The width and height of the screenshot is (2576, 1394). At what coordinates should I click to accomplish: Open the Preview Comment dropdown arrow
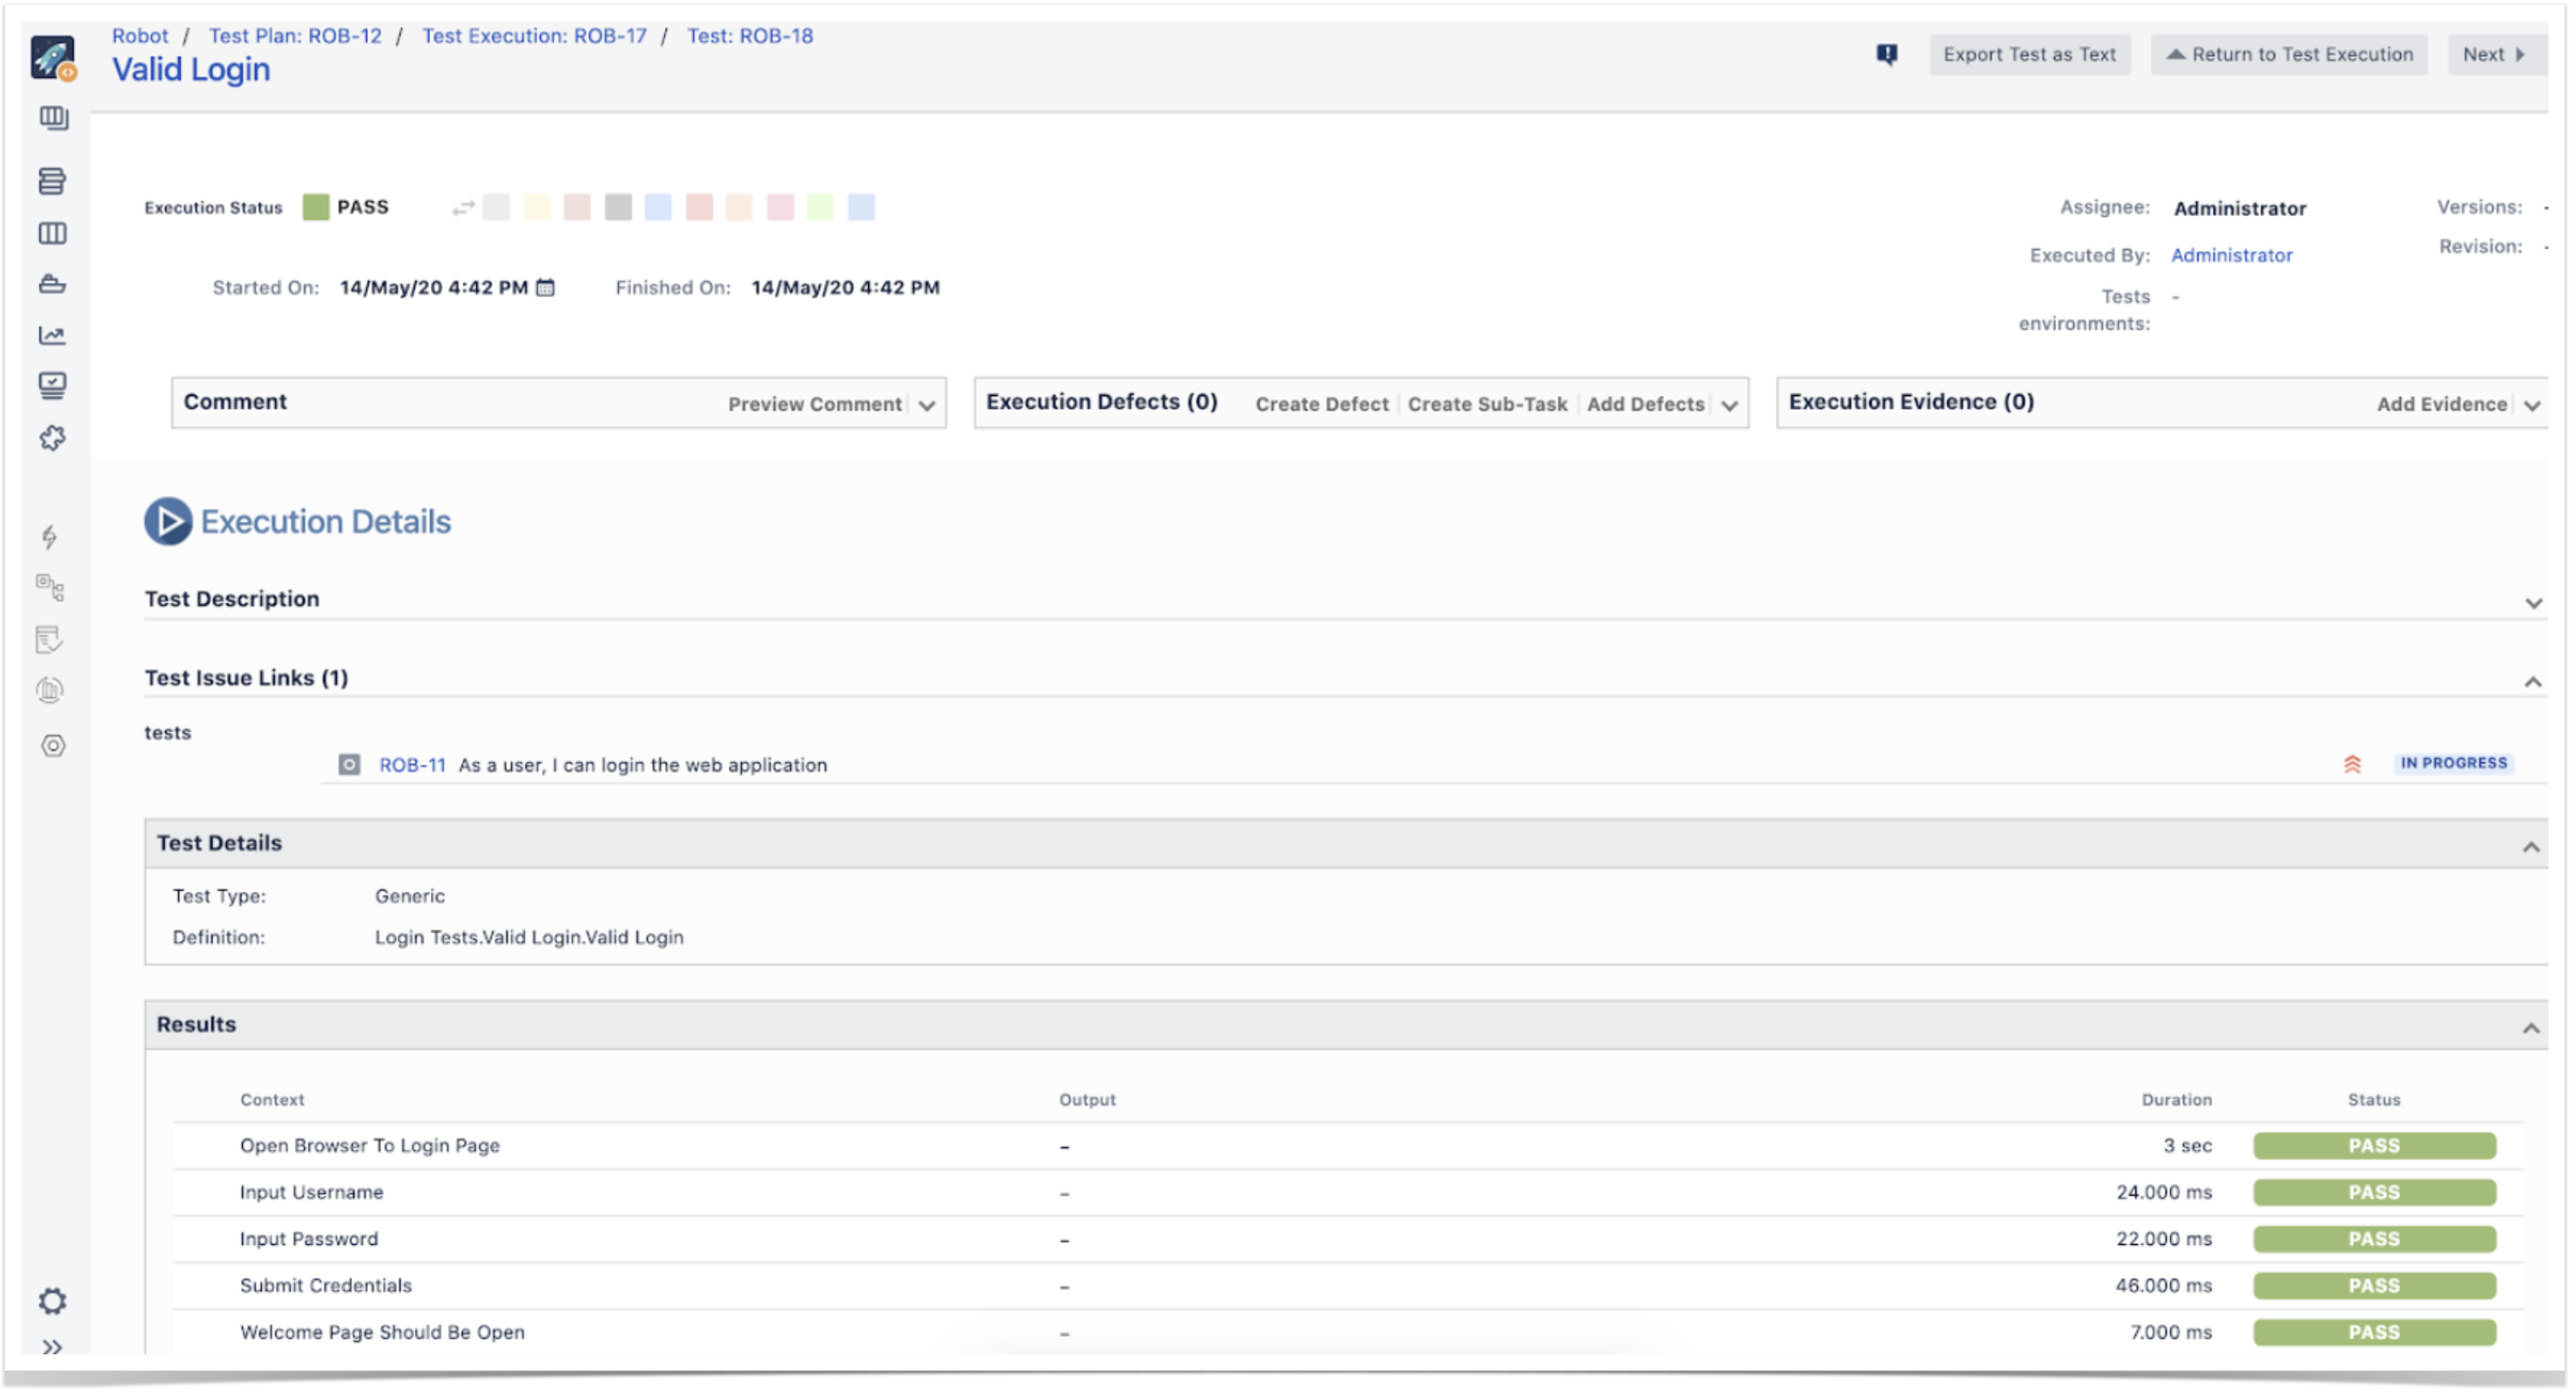click(927, 406)
